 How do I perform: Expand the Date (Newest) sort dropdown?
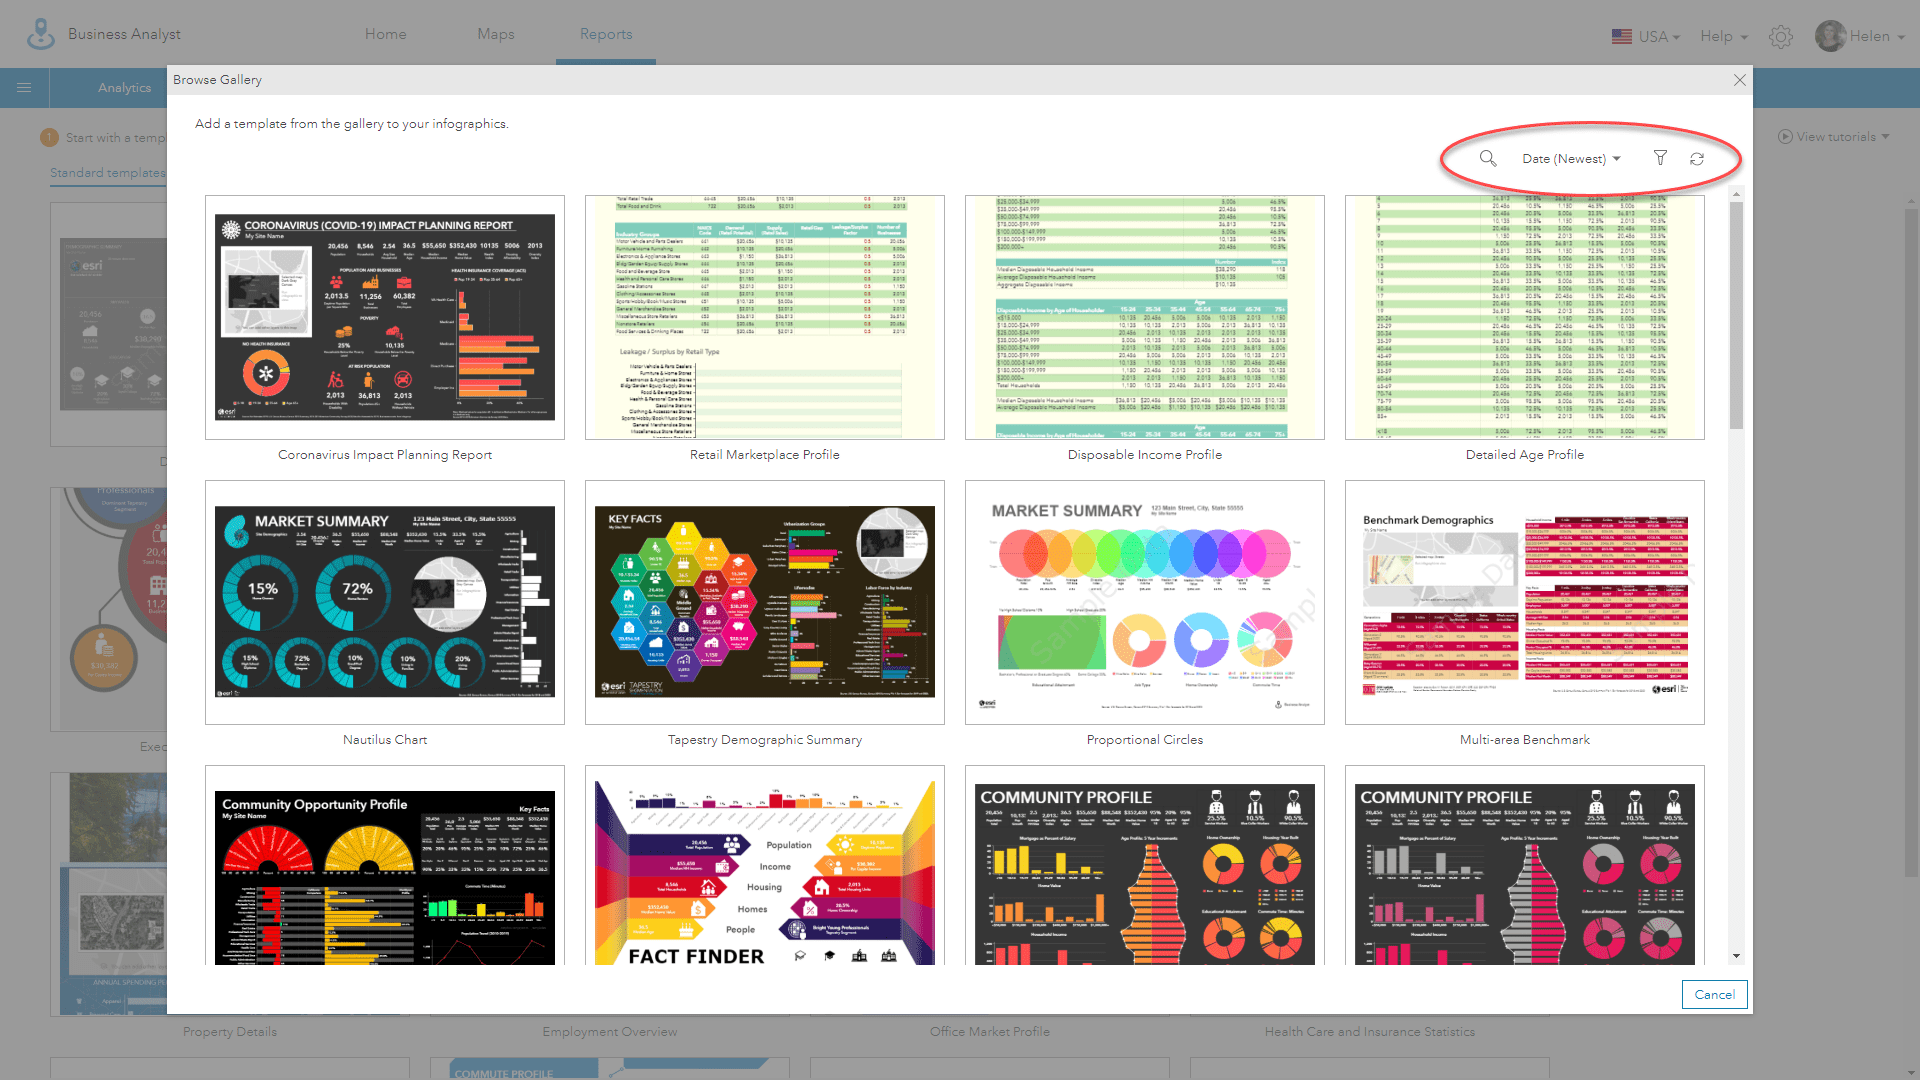click(x=1571, y=157)
